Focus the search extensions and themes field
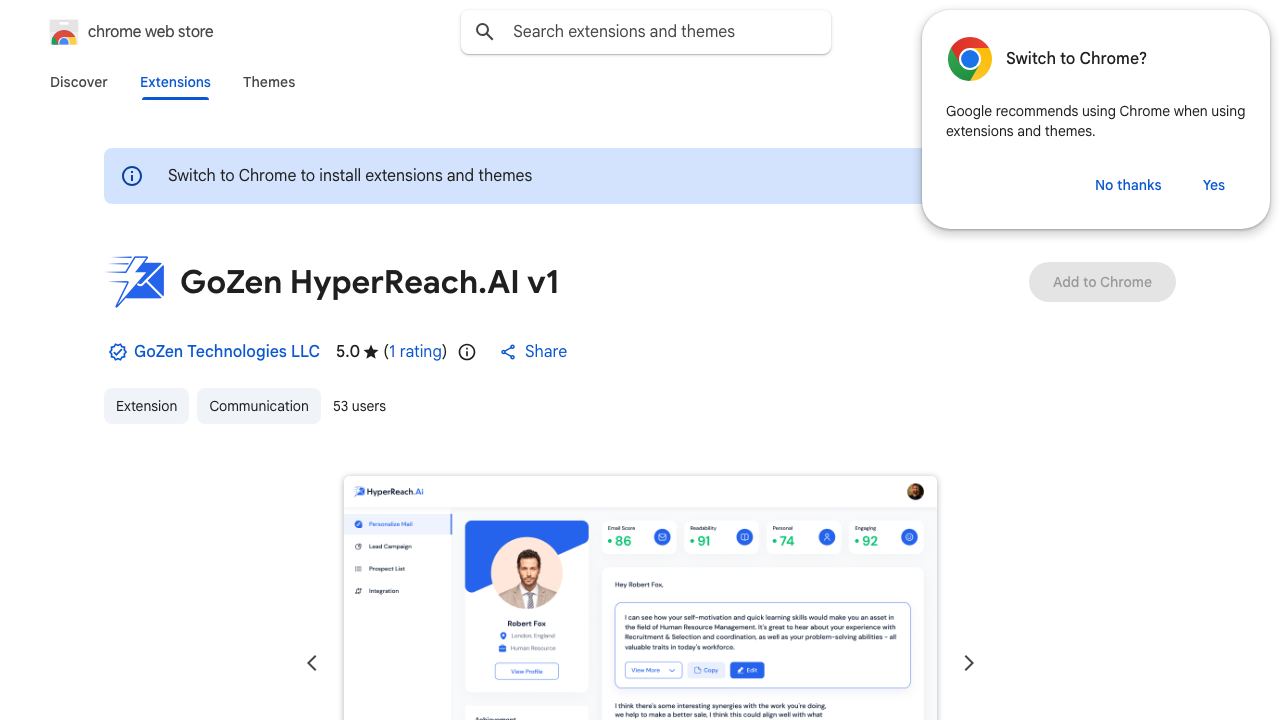The image size is (1280, 720). [x=646, y=32]
